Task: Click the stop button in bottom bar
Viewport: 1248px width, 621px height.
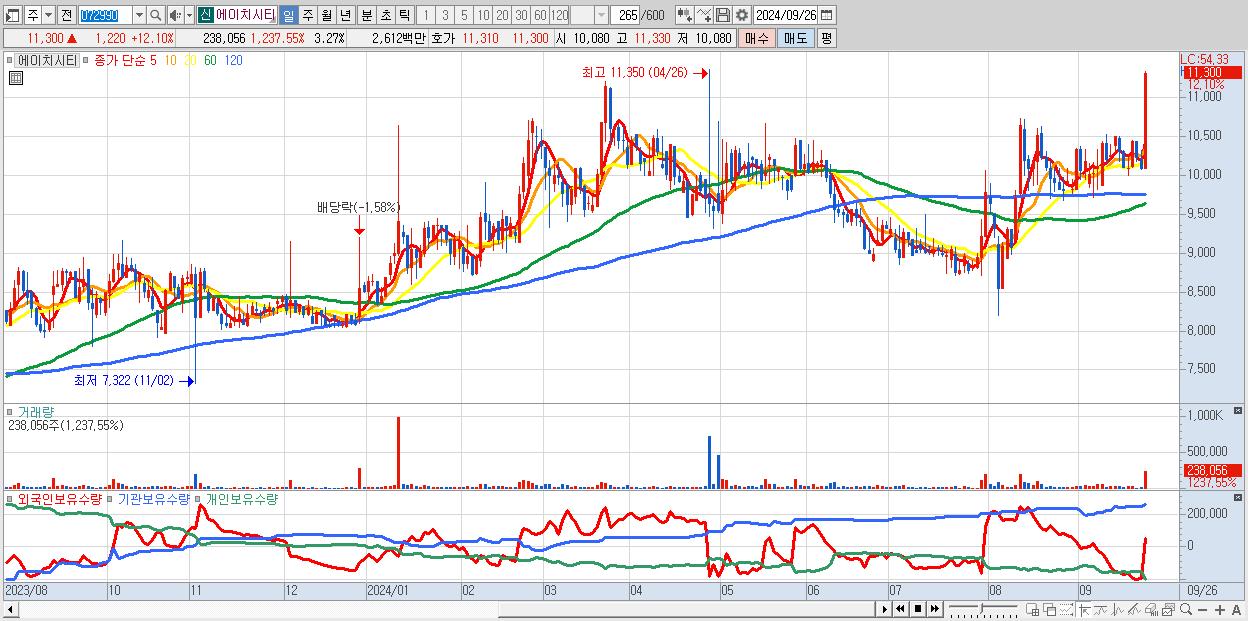Action: click(918, 608)
